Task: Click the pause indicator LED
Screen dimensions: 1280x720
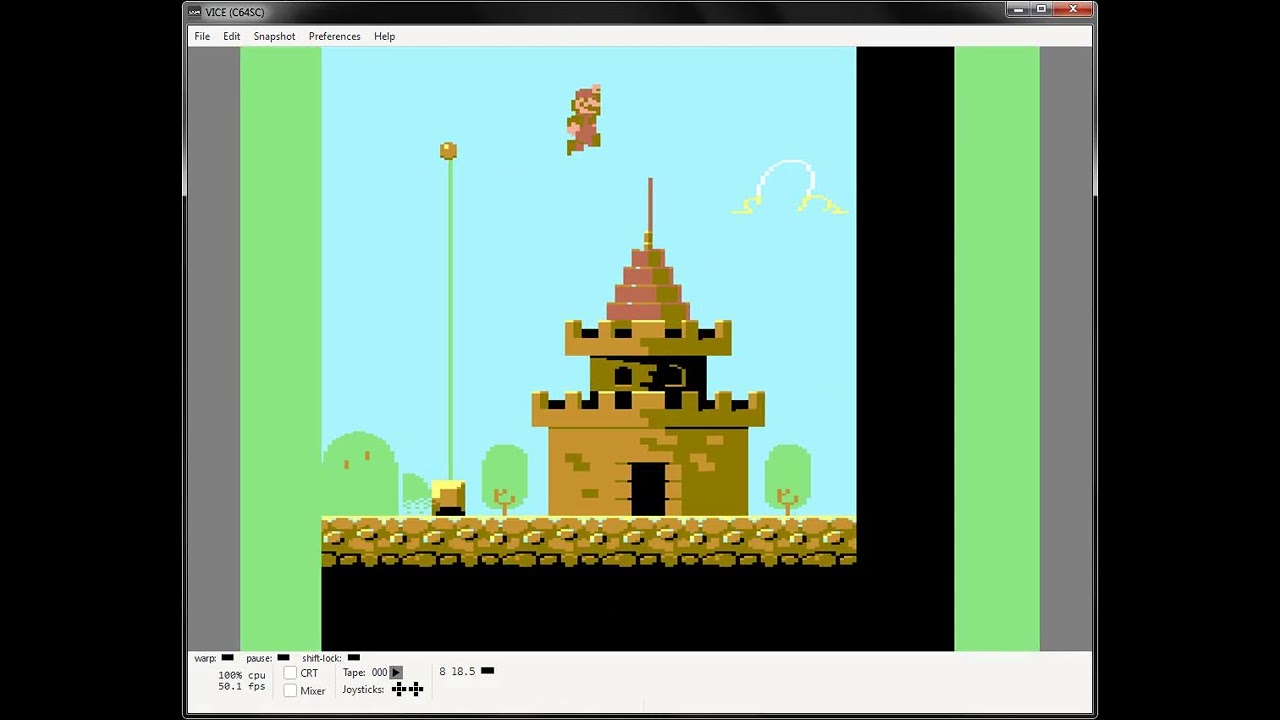Action: point(283,658)
